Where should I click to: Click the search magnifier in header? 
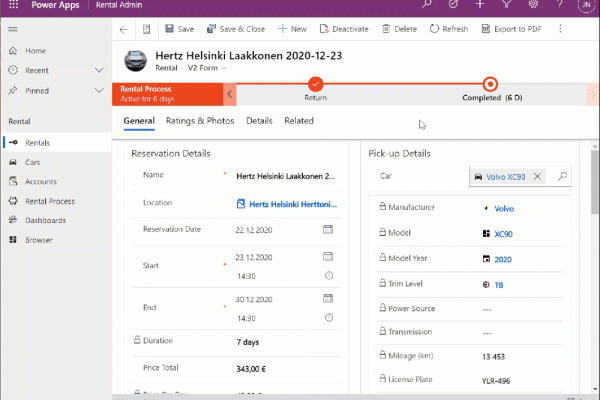427,5
